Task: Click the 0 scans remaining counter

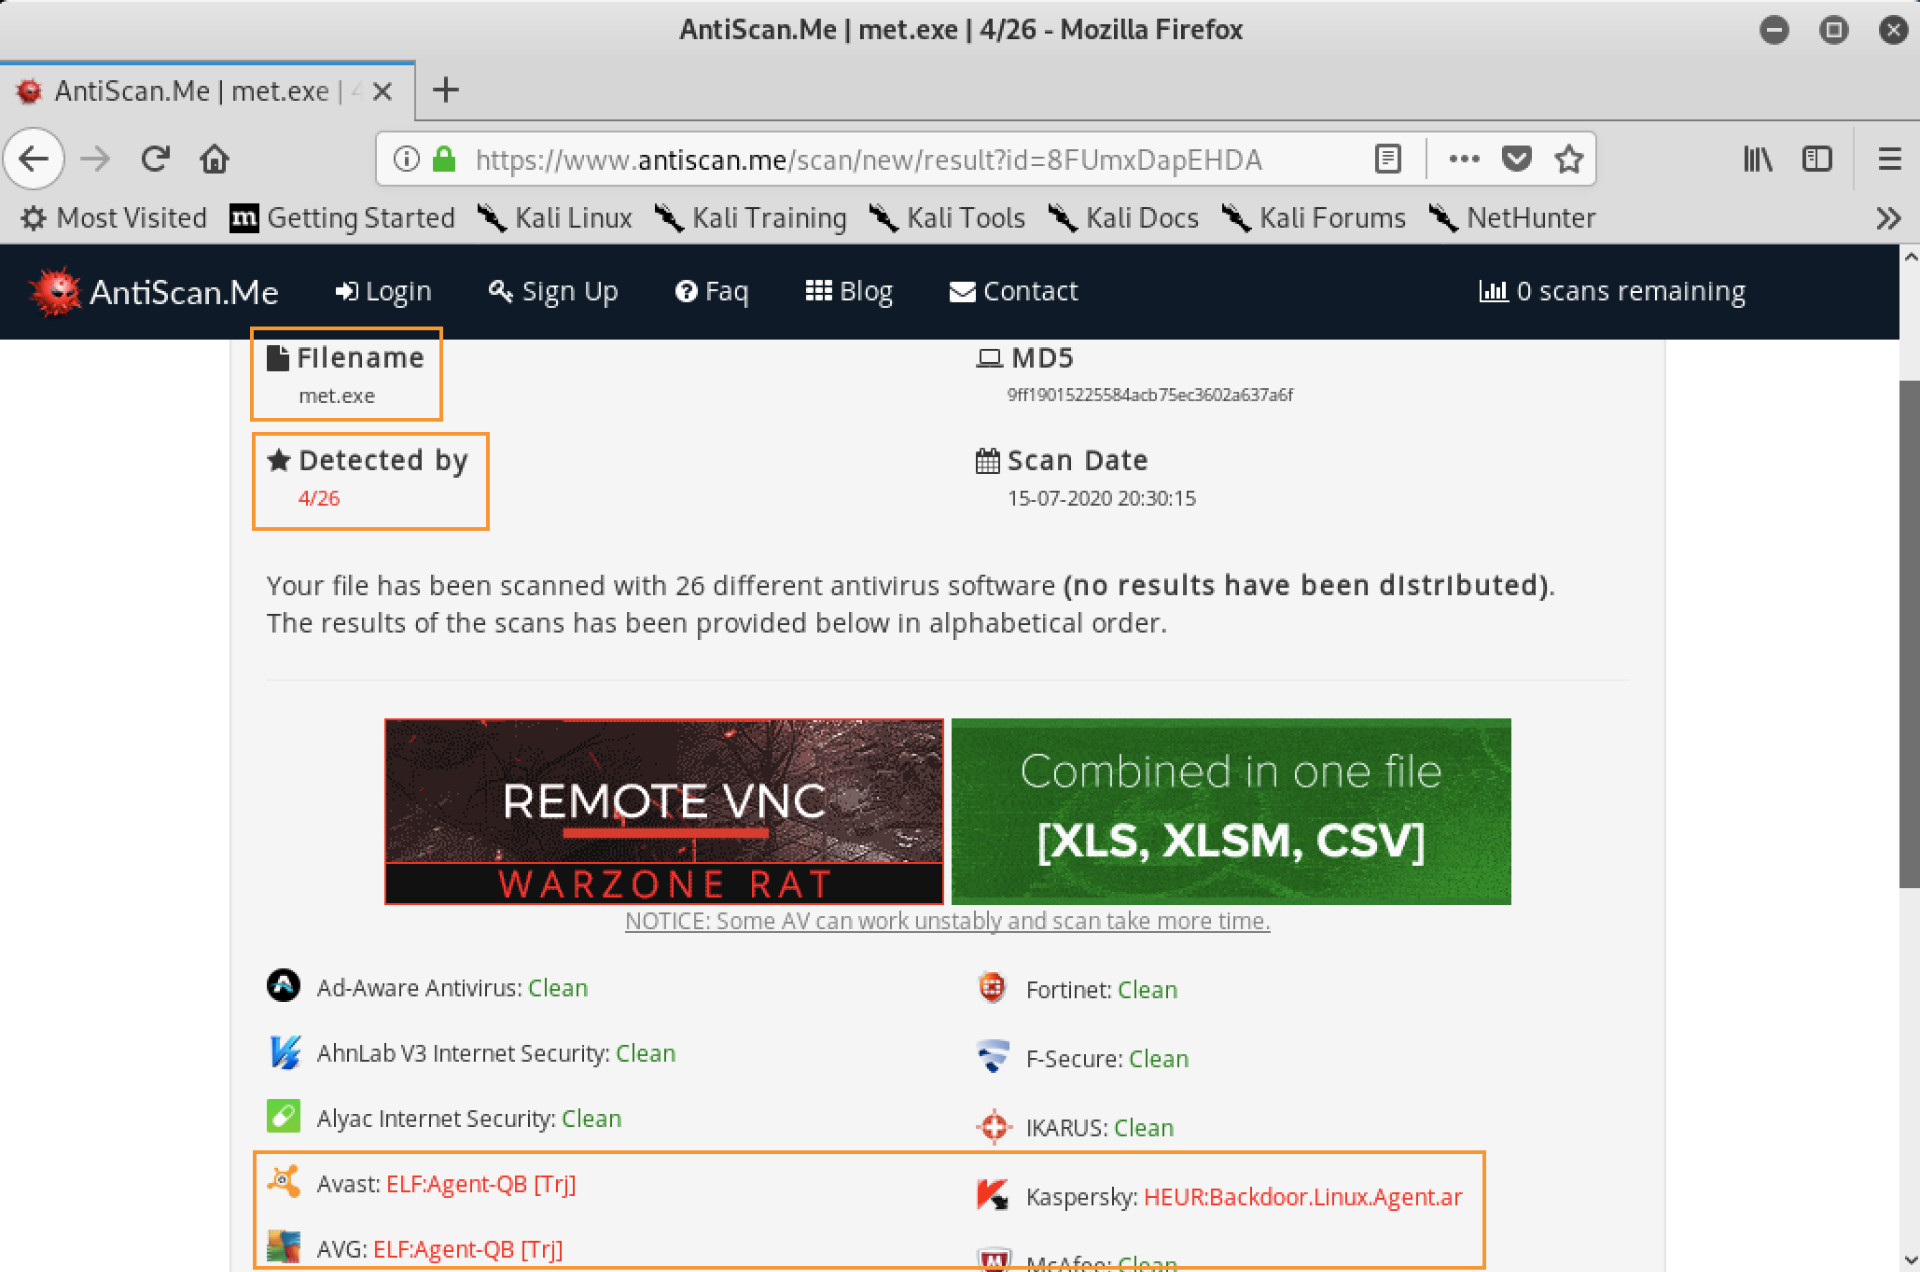Action: (x=1612, y=291)
